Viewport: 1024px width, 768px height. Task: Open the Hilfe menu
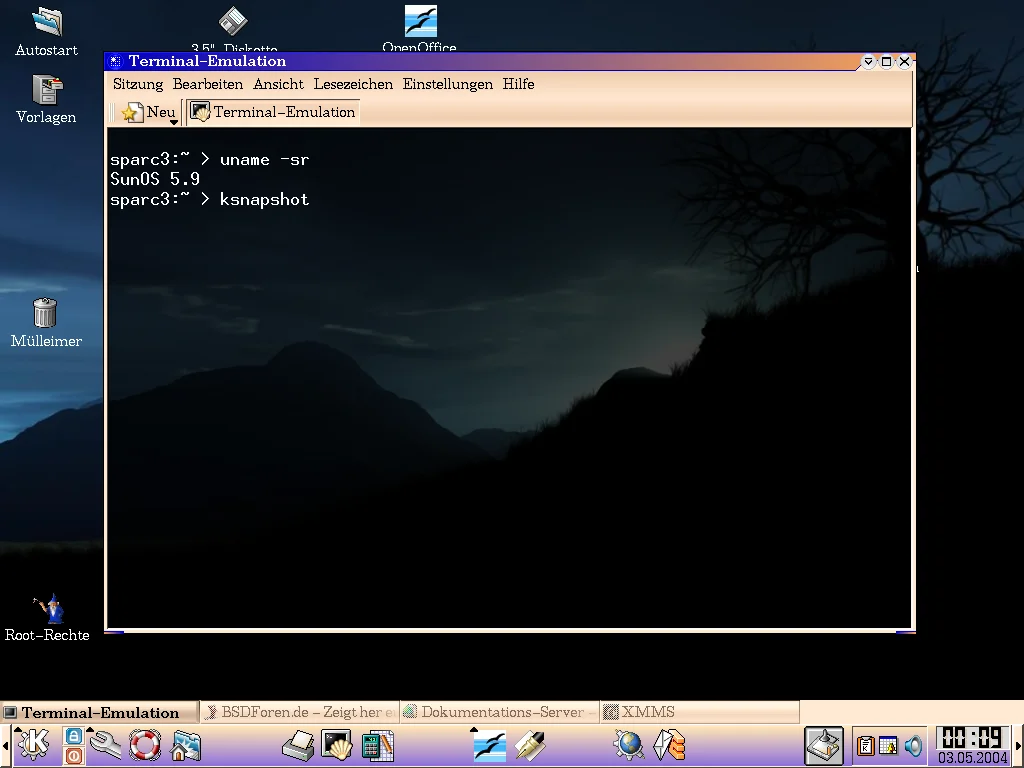(x=519, y=84)
